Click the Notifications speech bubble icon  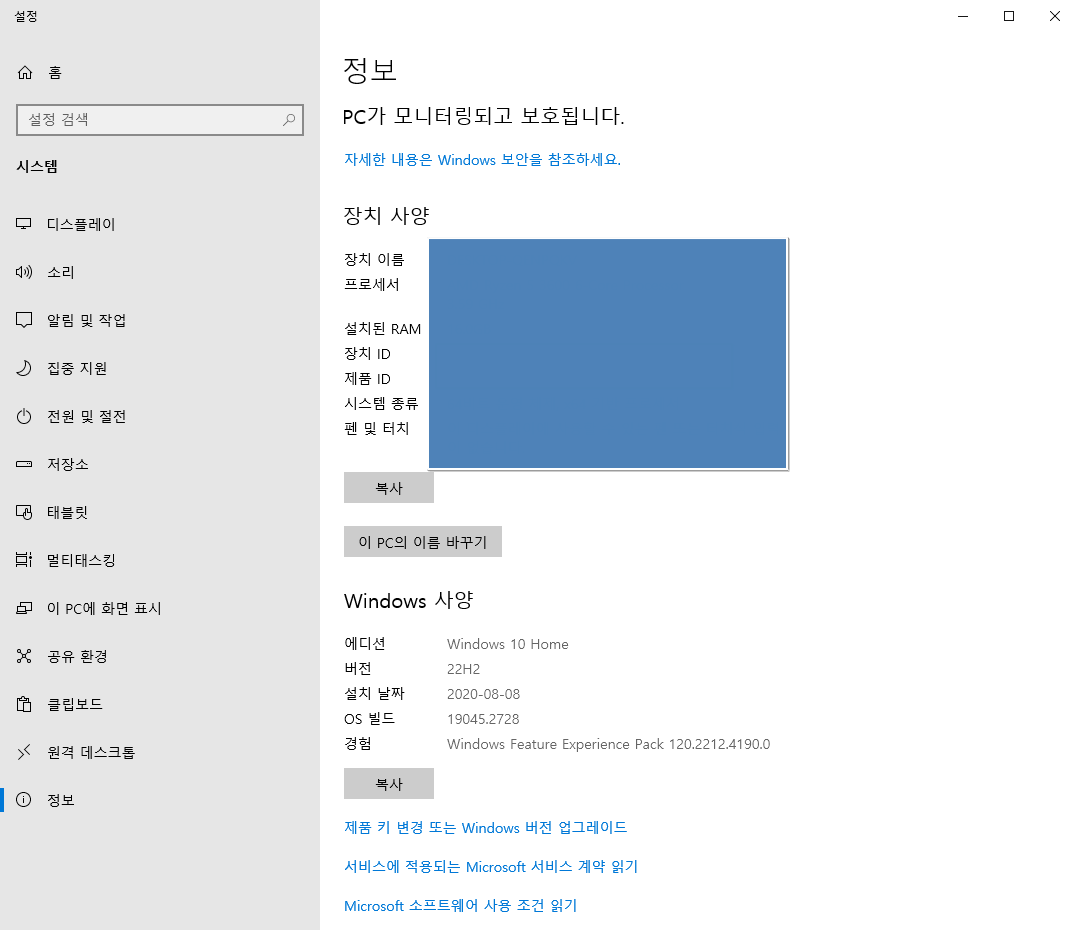pyautogui.click(x=24, y=320)
